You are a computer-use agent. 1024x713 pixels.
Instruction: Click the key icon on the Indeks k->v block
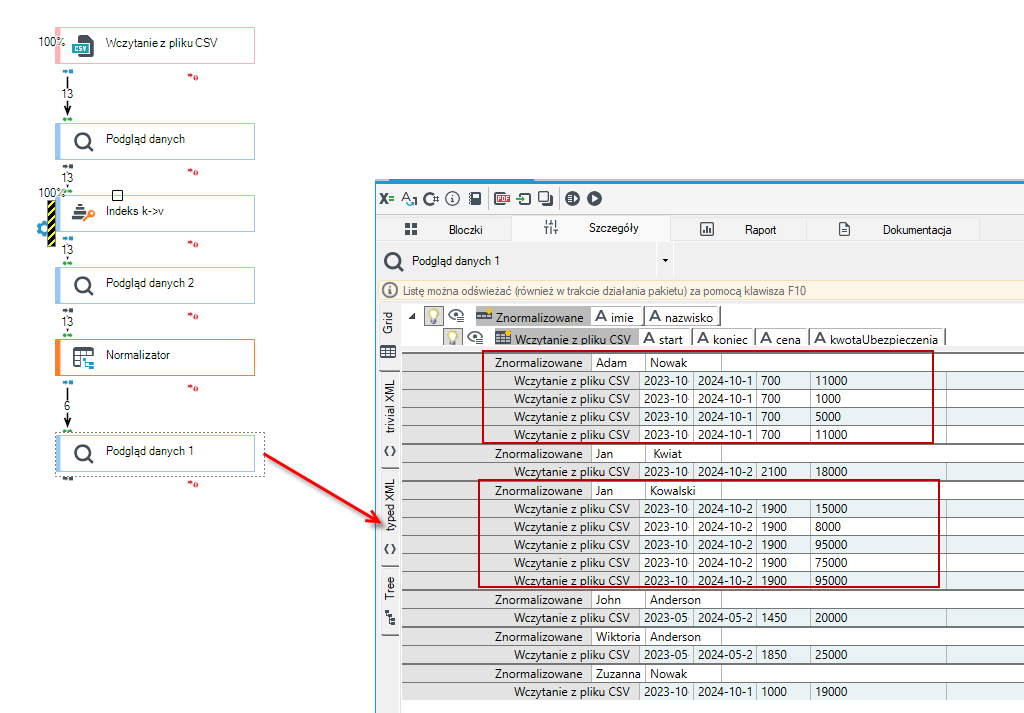coord(83,212)
